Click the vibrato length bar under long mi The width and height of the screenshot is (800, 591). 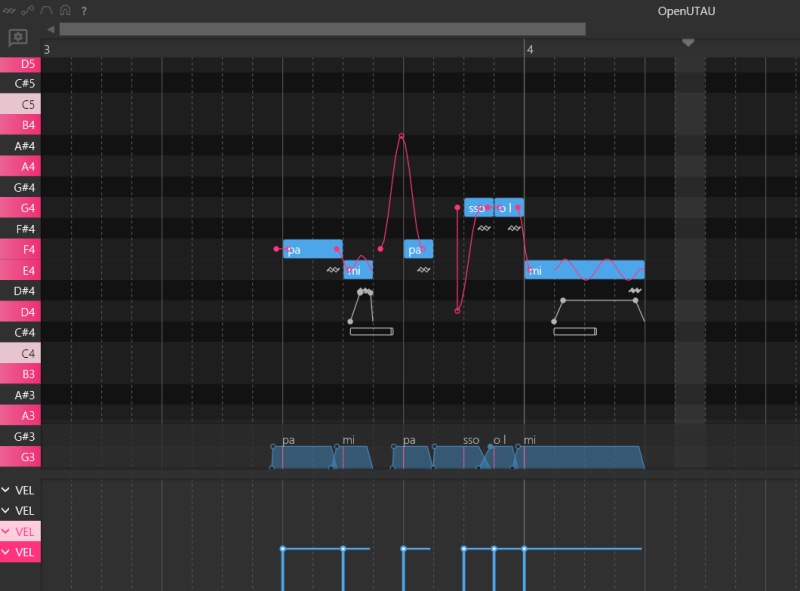(x=575, y=332)
